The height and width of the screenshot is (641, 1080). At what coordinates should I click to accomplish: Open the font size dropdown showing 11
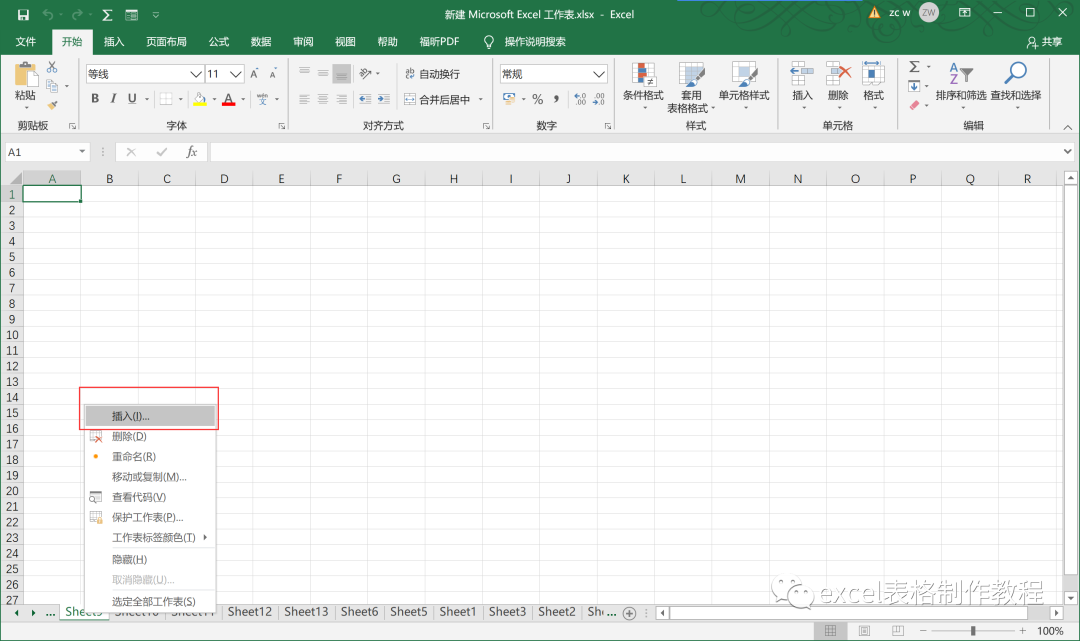[x=236, y=74]
